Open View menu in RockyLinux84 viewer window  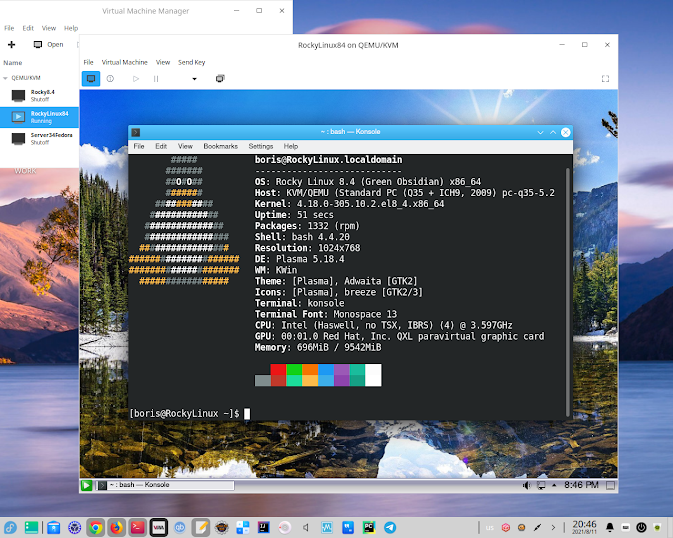point(163,62)
